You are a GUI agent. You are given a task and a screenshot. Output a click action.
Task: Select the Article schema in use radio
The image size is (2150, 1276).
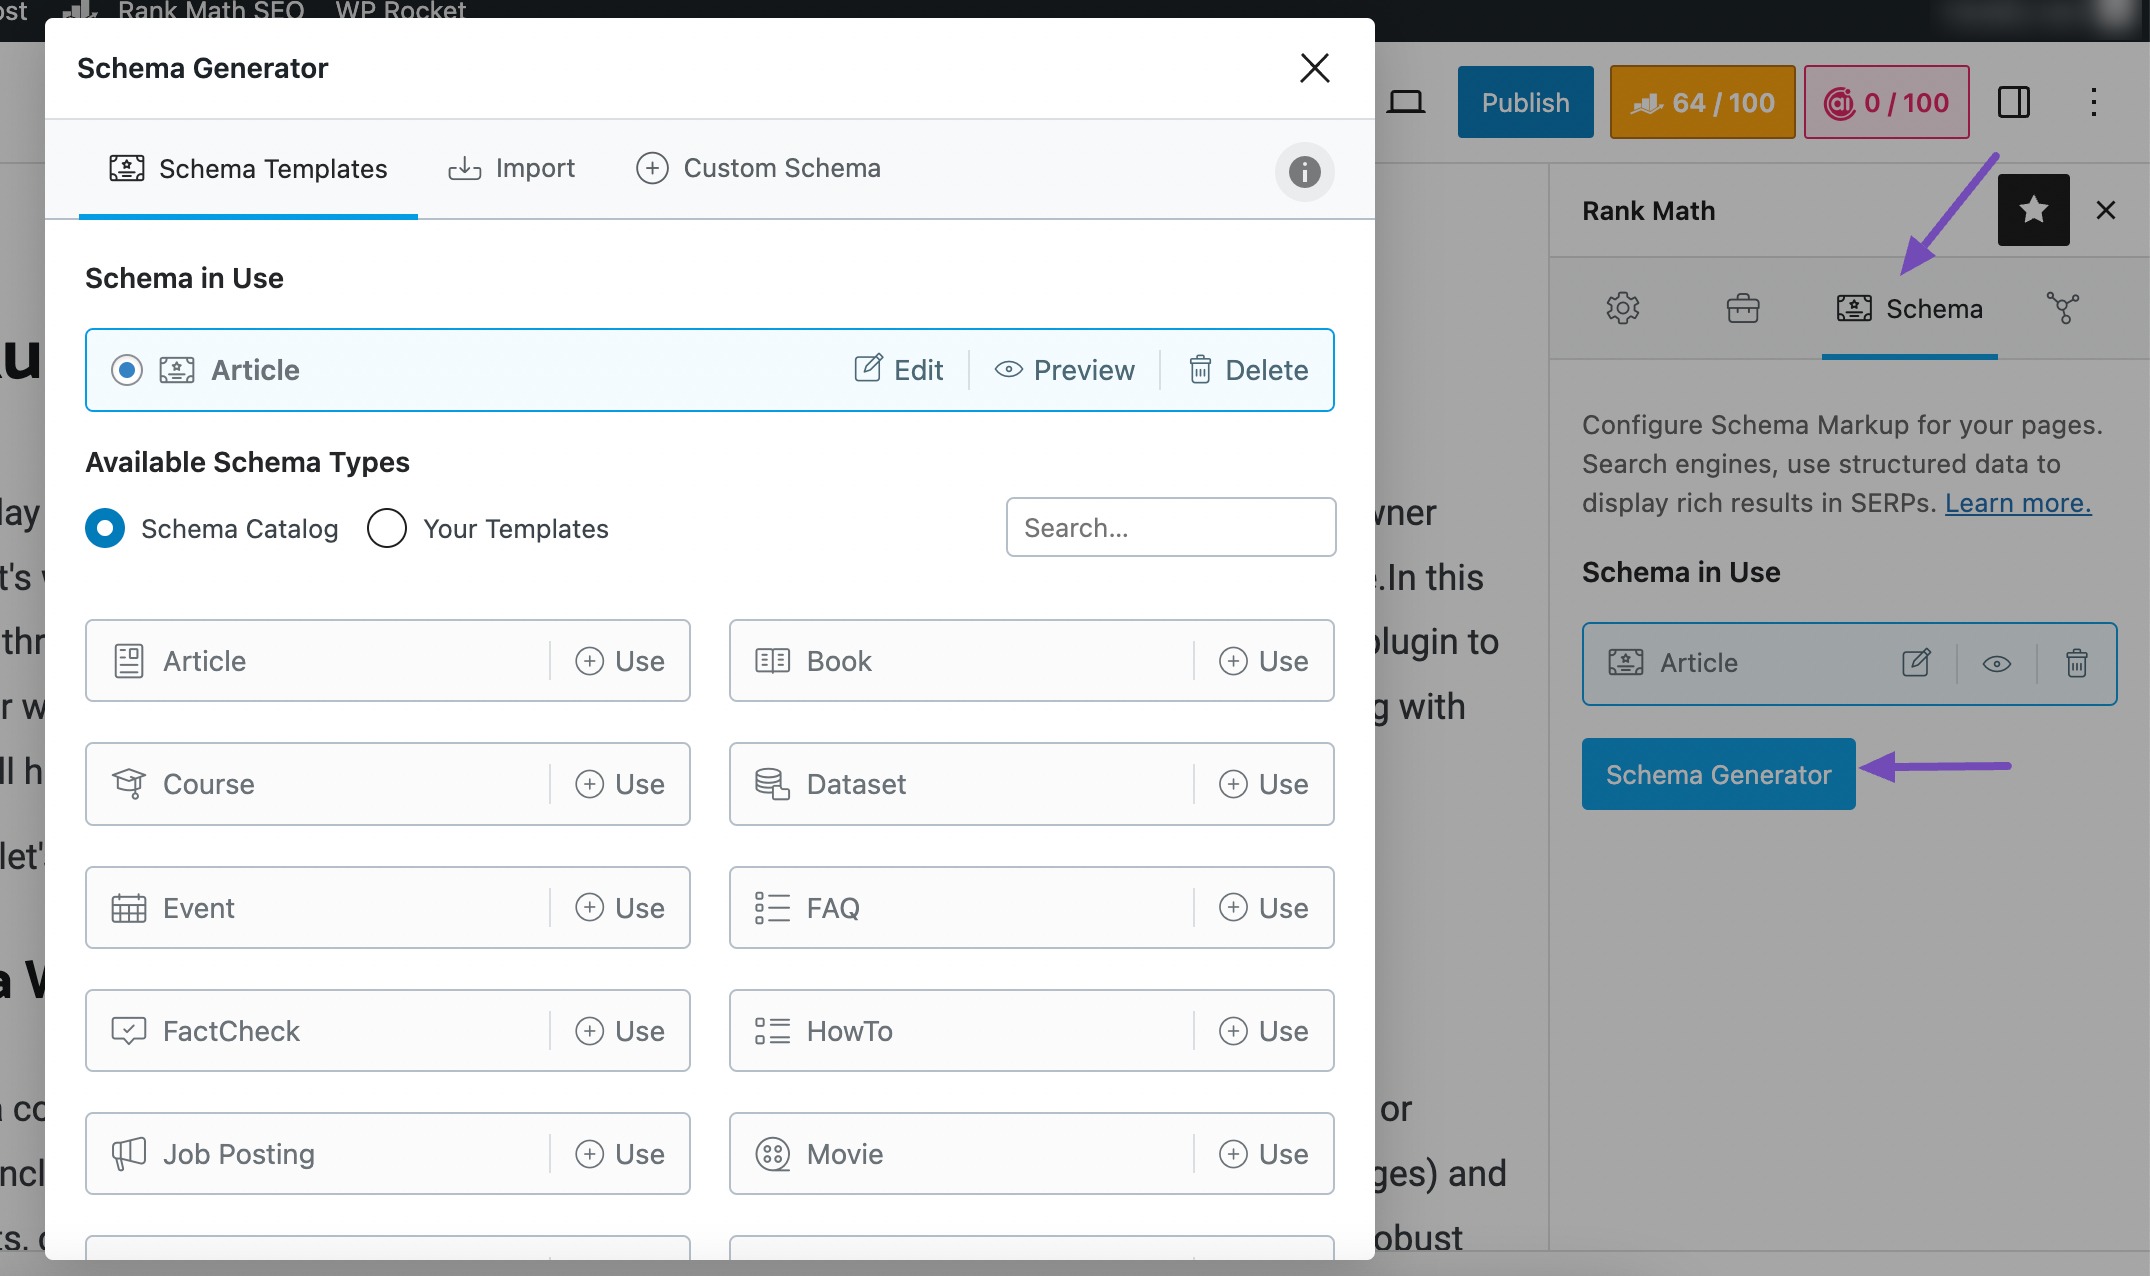pyautogui.click(x=127, y=370)
